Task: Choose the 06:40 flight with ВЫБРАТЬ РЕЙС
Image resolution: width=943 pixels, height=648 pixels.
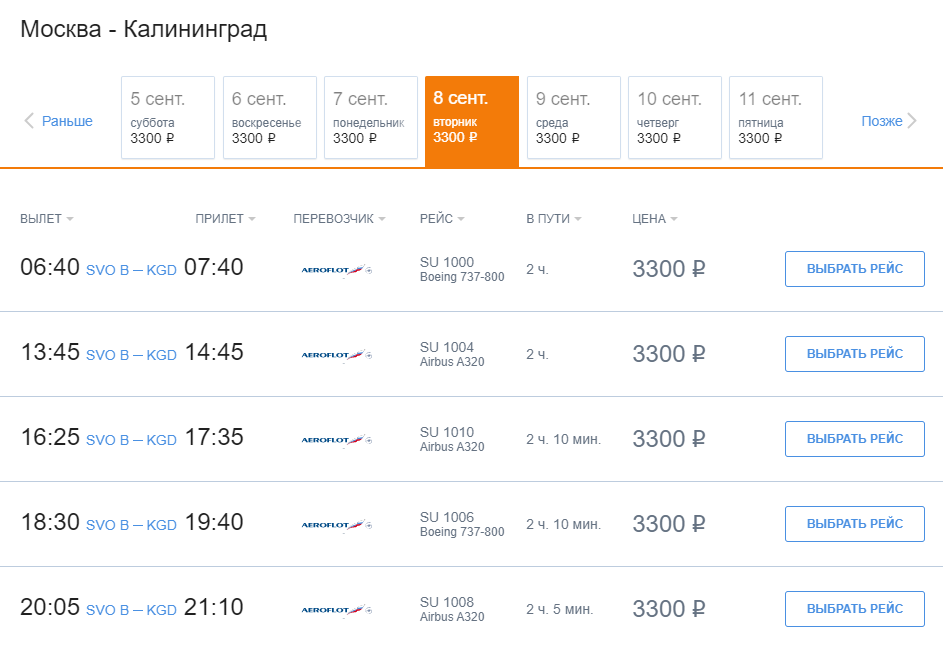Action: 855,269
